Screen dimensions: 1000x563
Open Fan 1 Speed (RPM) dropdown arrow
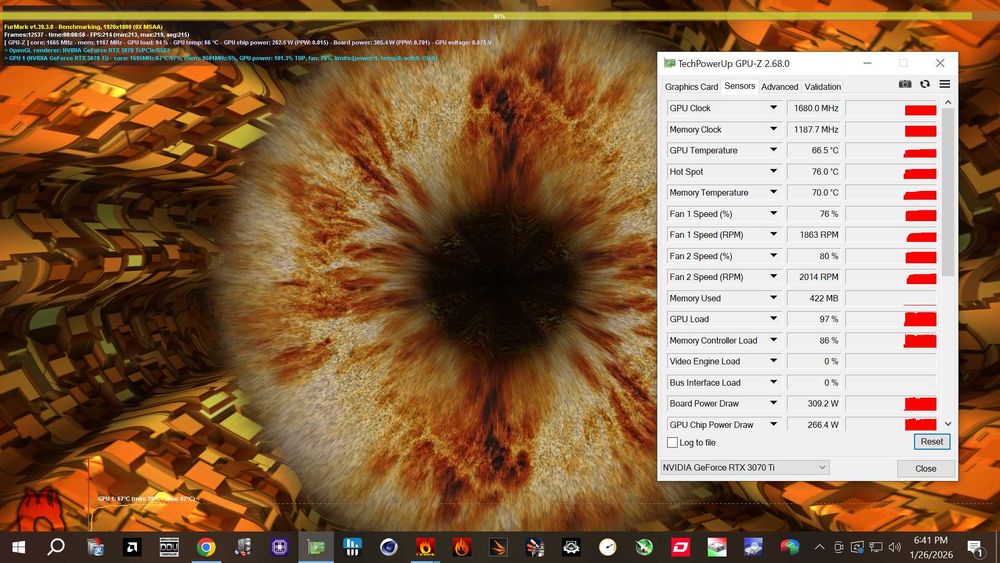click(x=773, y=234)
